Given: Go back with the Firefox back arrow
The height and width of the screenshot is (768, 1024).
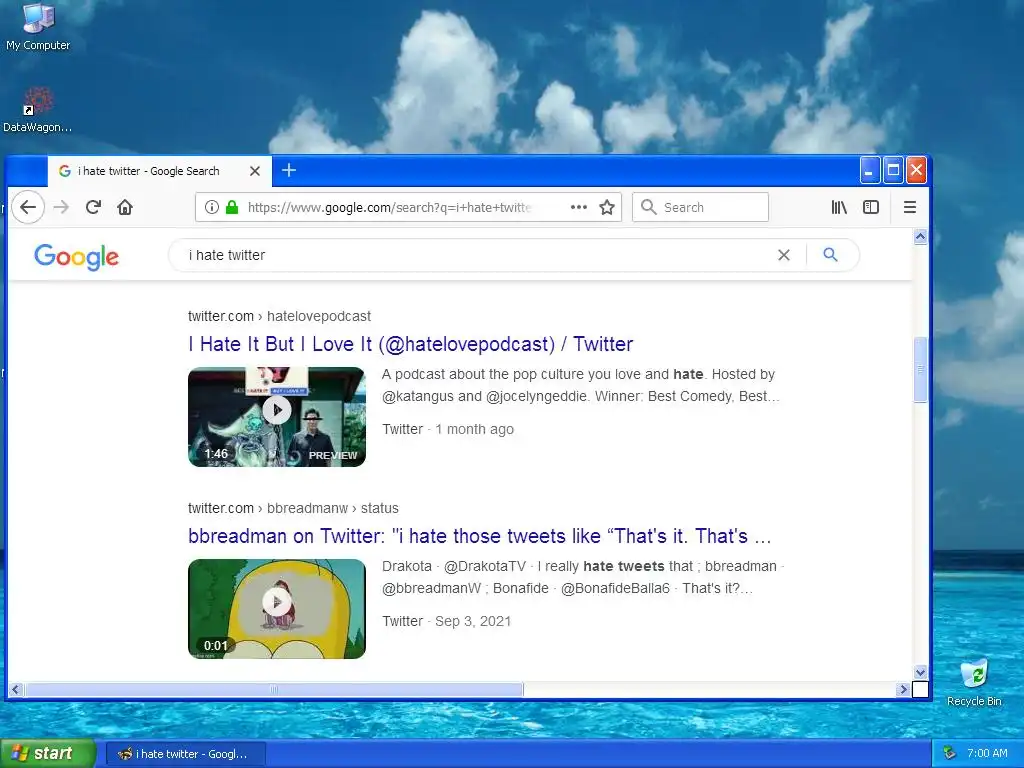Looking at the screenshot, I should 27,207.
